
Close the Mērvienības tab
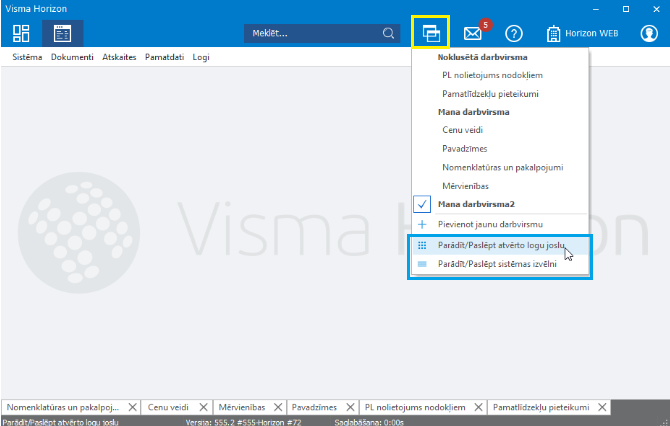(278, 407)
